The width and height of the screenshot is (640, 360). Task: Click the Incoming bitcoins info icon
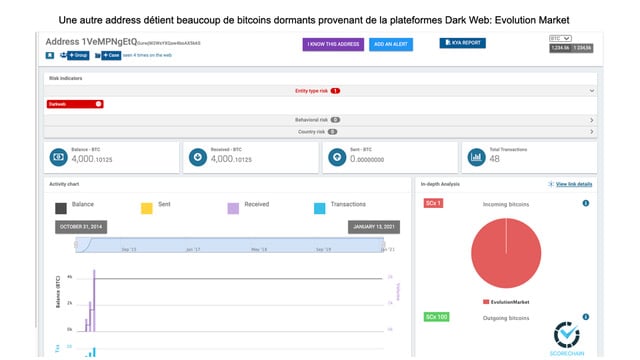tap(586, 203)
